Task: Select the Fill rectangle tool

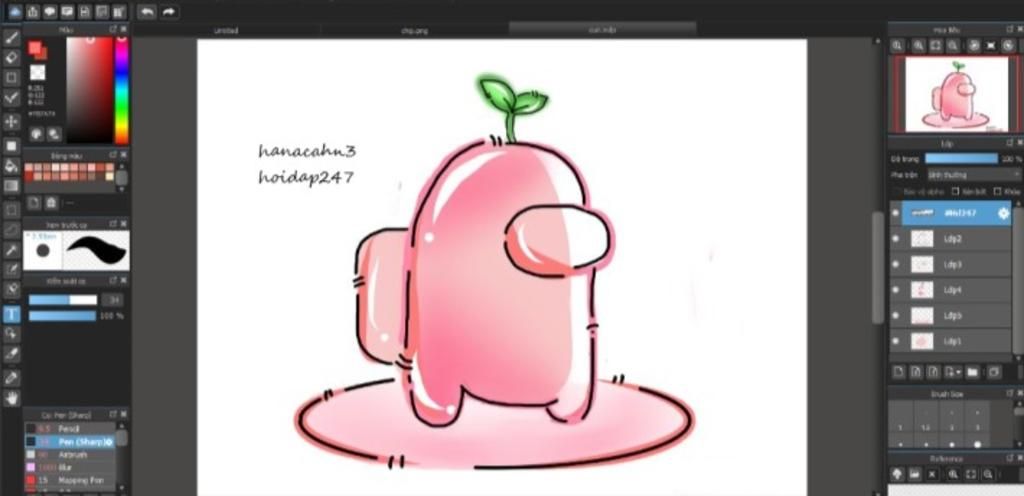Action: [11, 145]
